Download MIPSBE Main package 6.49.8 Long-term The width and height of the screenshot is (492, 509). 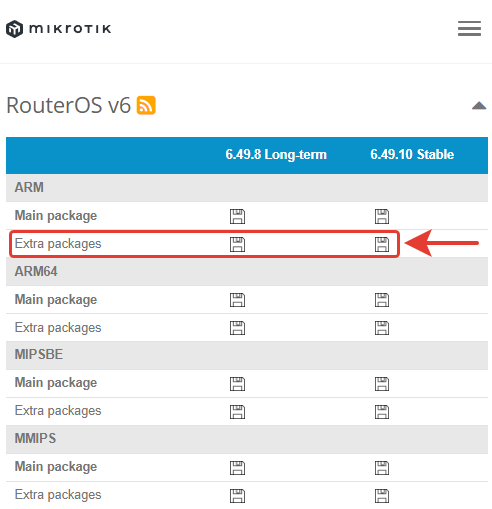click(237, 384)
